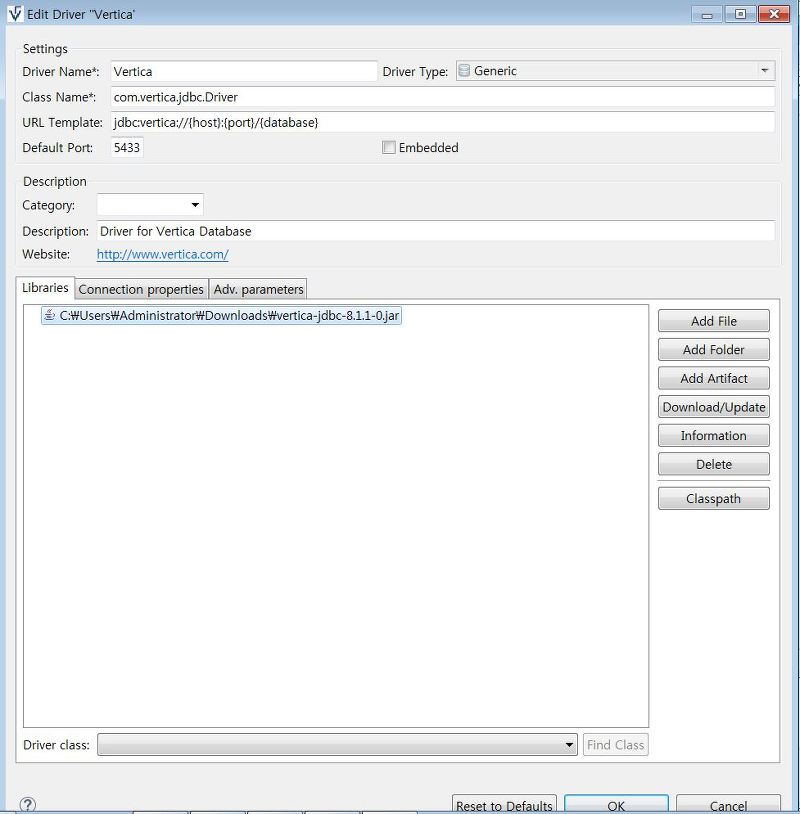Click the Add Artifact button
Screen dimensions: 800x814
pyautogui.click(x=714, y=378)
